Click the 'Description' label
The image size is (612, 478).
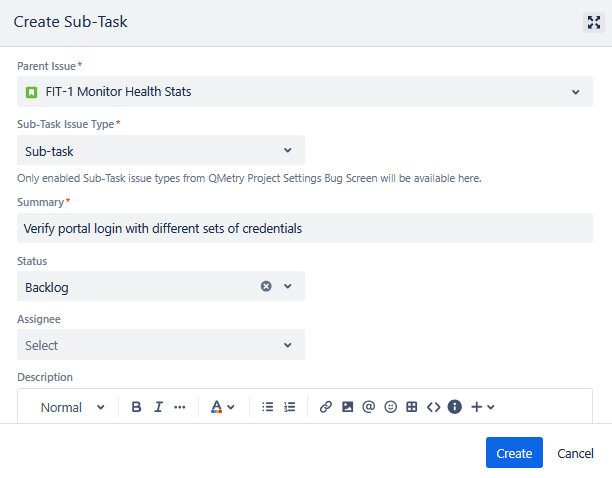(45, 377)
